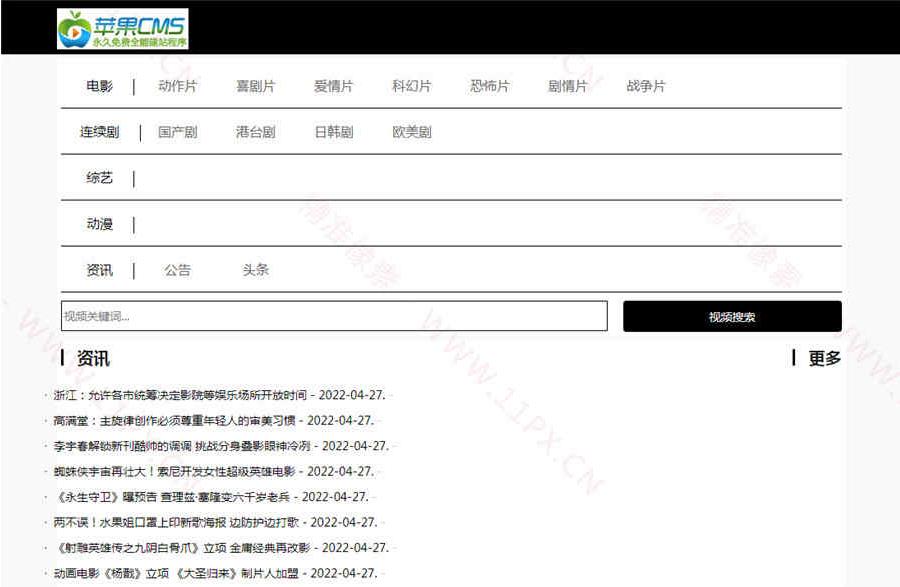The width and height of the screenshot is (900, 587).
Task: Open the 公告 announcements page
Action: click(x=178, y=269)
